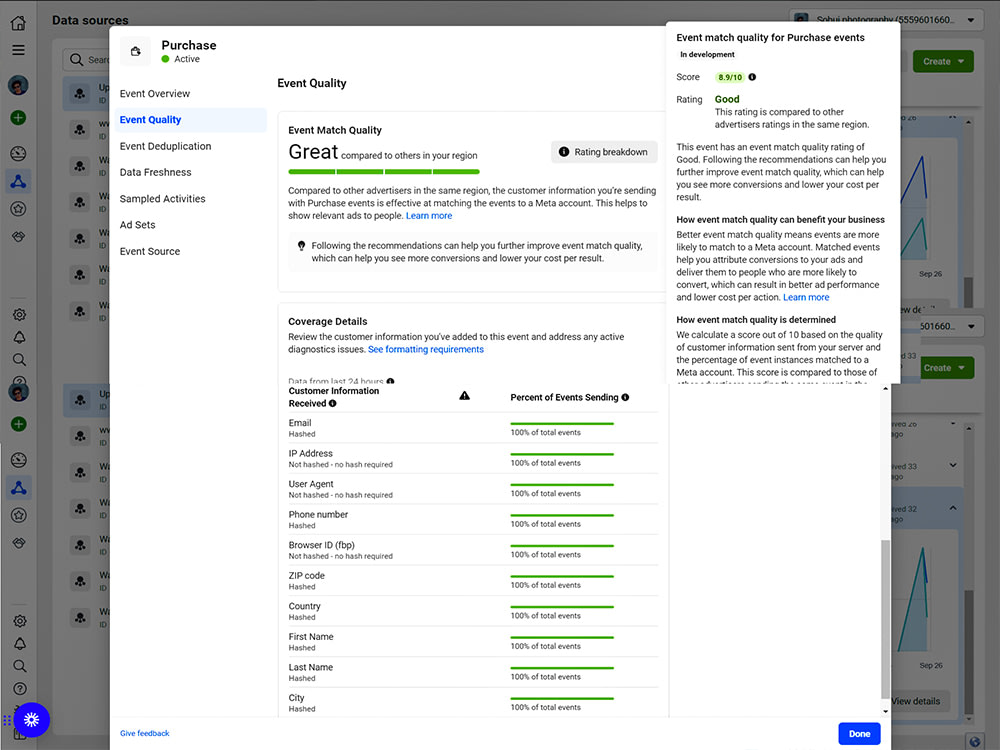Click the info icon next to Score 8.9/10

[x=752, y=77]
